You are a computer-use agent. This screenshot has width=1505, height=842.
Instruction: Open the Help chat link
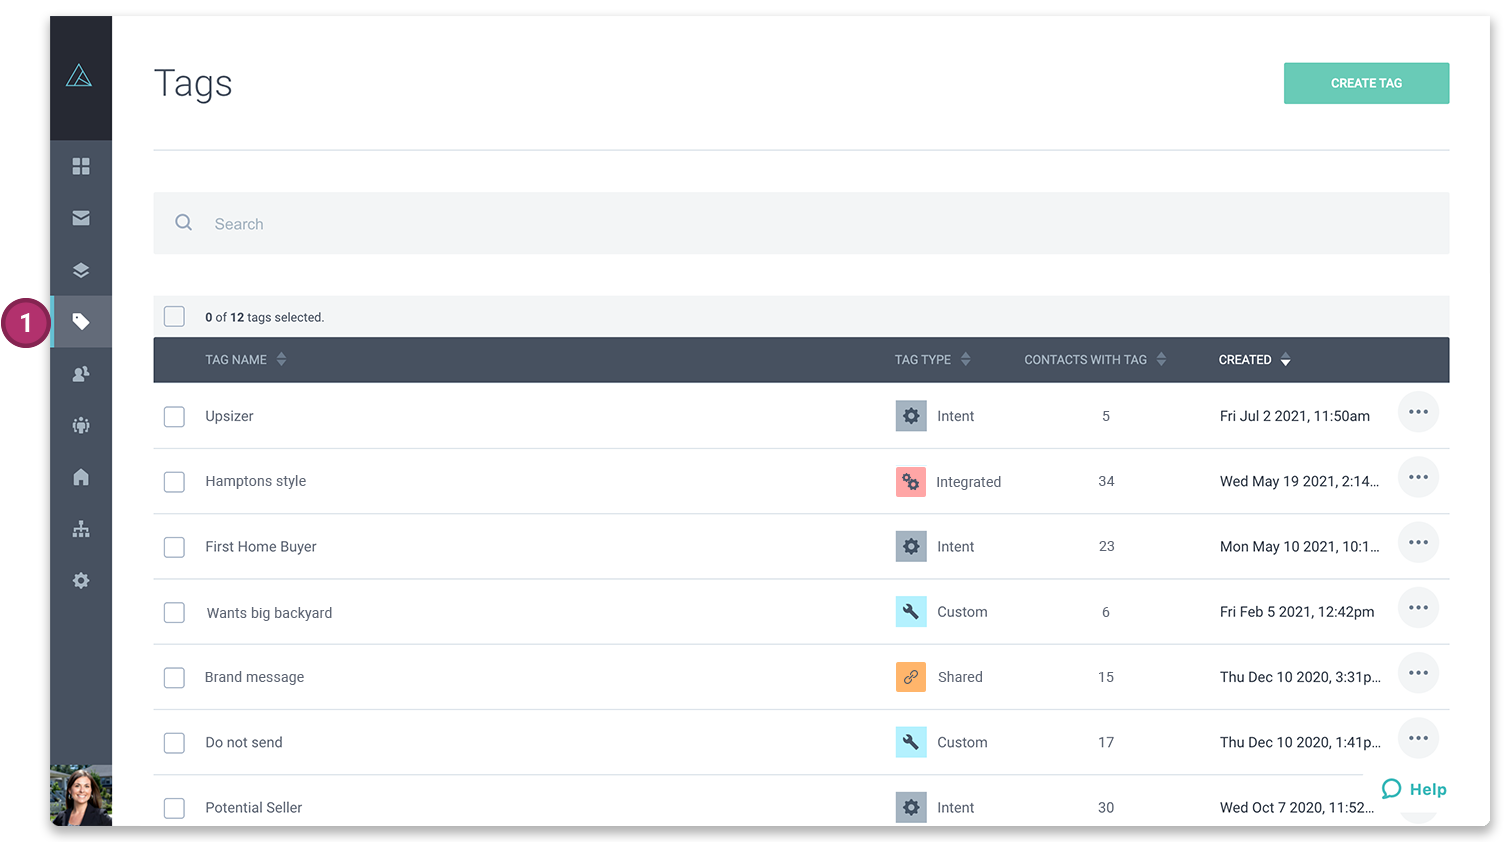(1413, 789)
